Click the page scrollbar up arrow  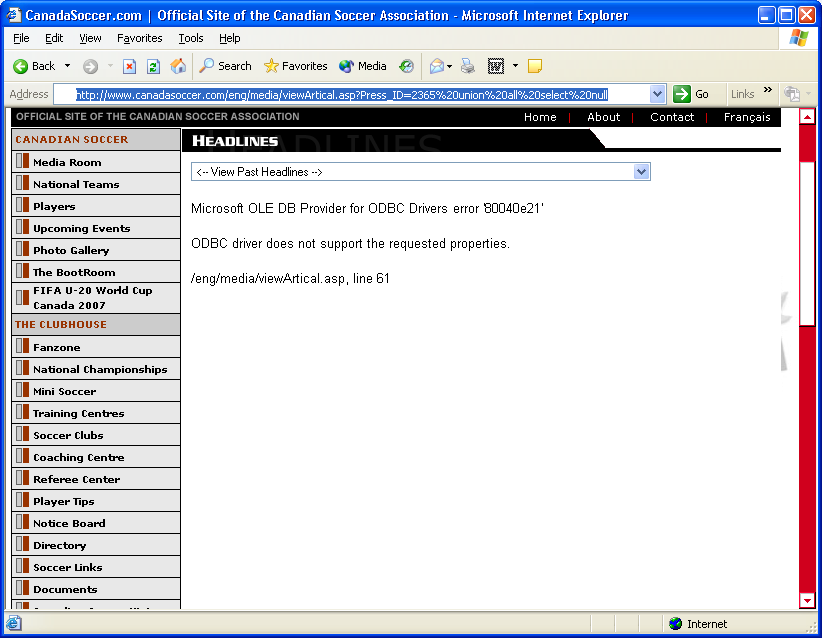pos(807,116)
